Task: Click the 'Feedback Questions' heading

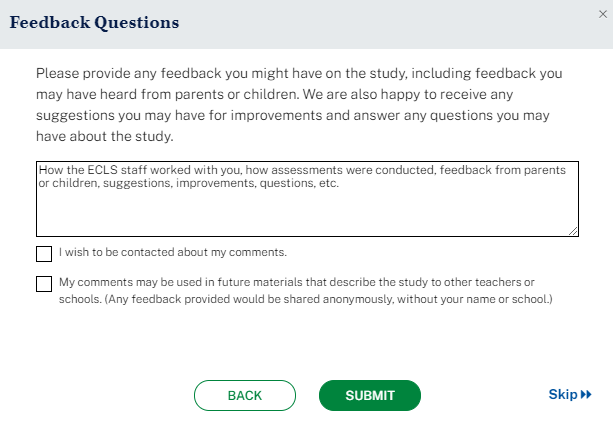Action: click(95, 22)
